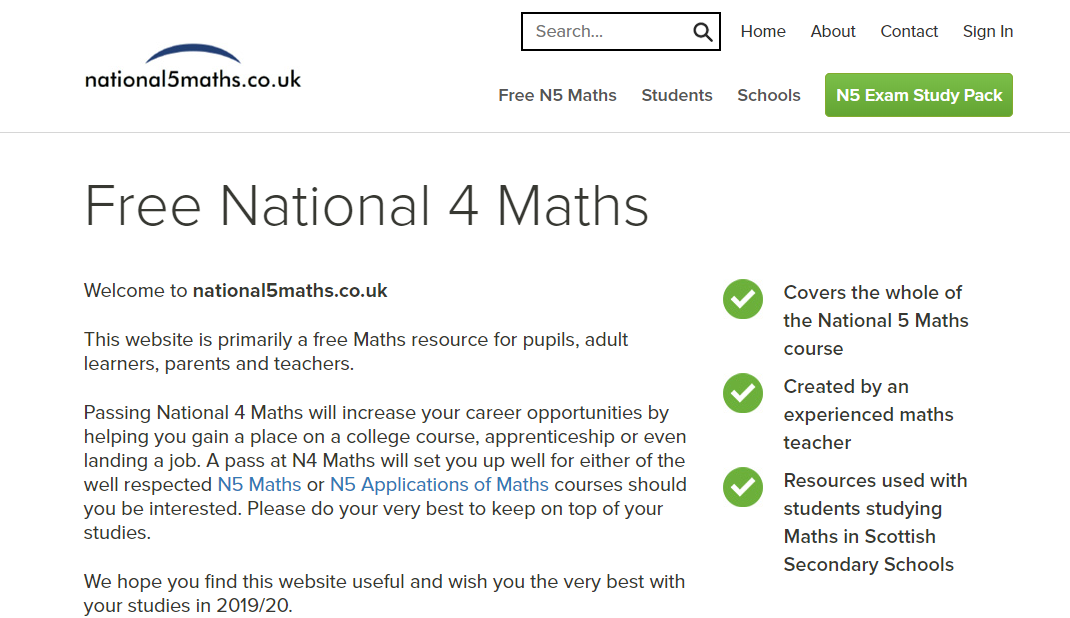Open the About page
1070x618 pixels.
point(833,31)
